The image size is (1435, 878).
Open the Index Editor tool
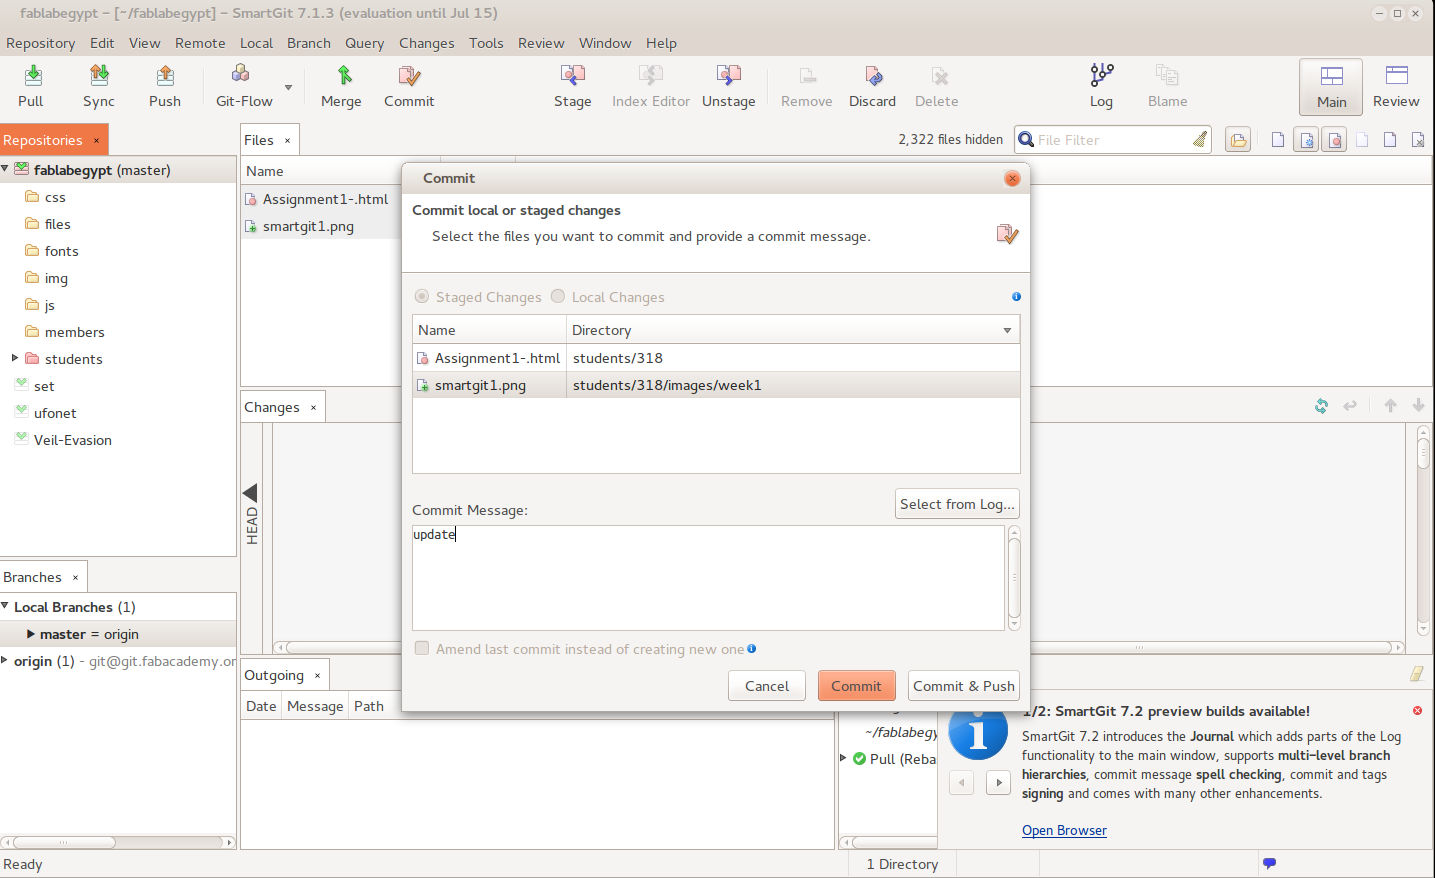coord(651,86)
